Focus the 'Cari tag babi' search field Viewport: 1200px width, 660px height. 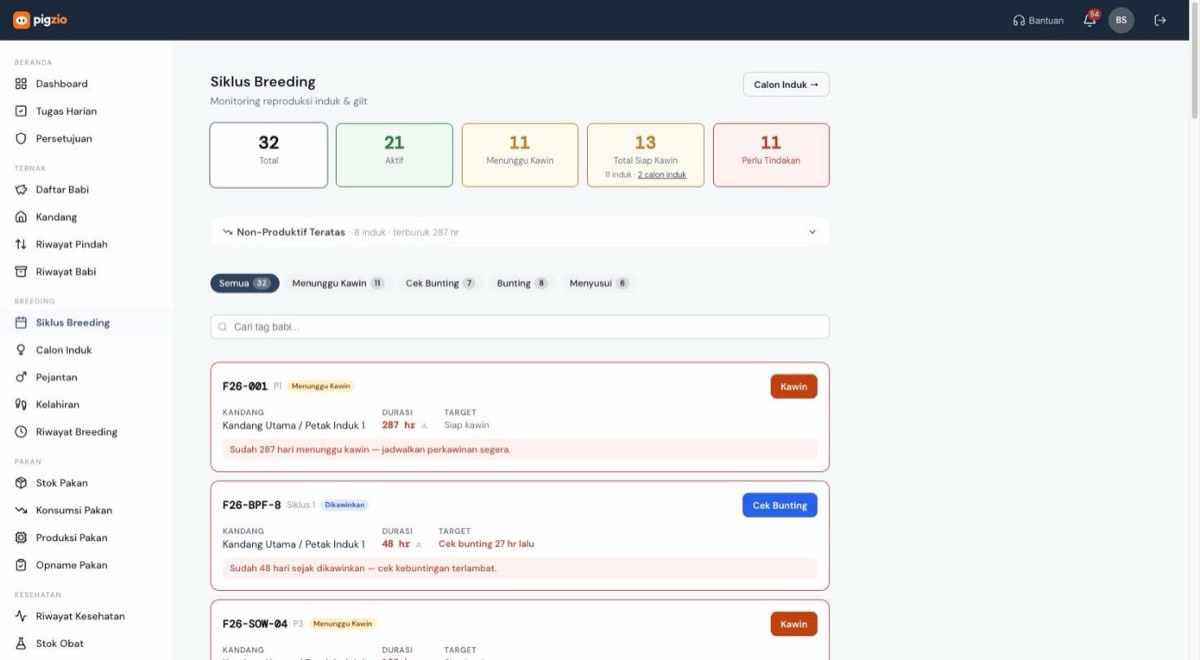520,327
